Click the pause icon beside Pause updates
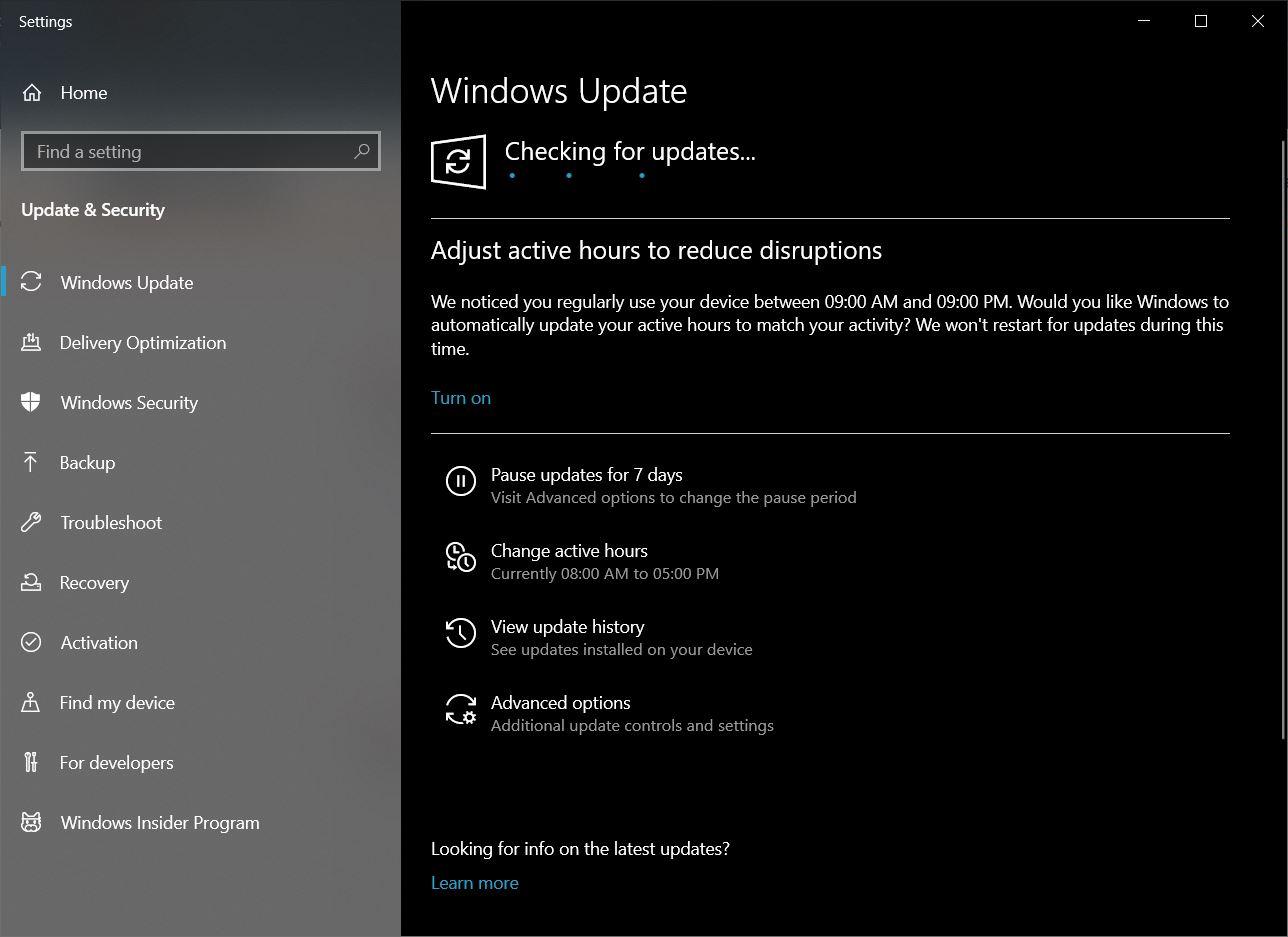 460,481
